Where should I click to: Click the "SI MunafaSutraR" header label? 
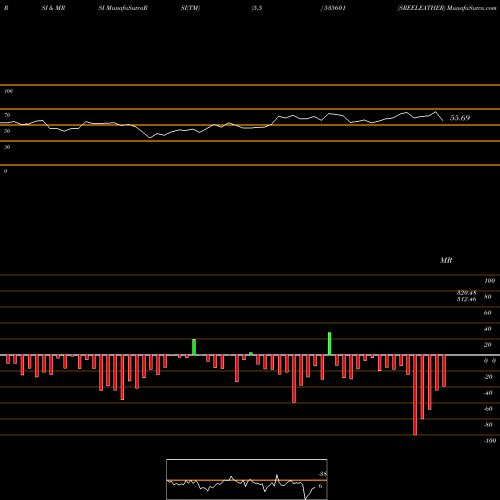[123, 8]
